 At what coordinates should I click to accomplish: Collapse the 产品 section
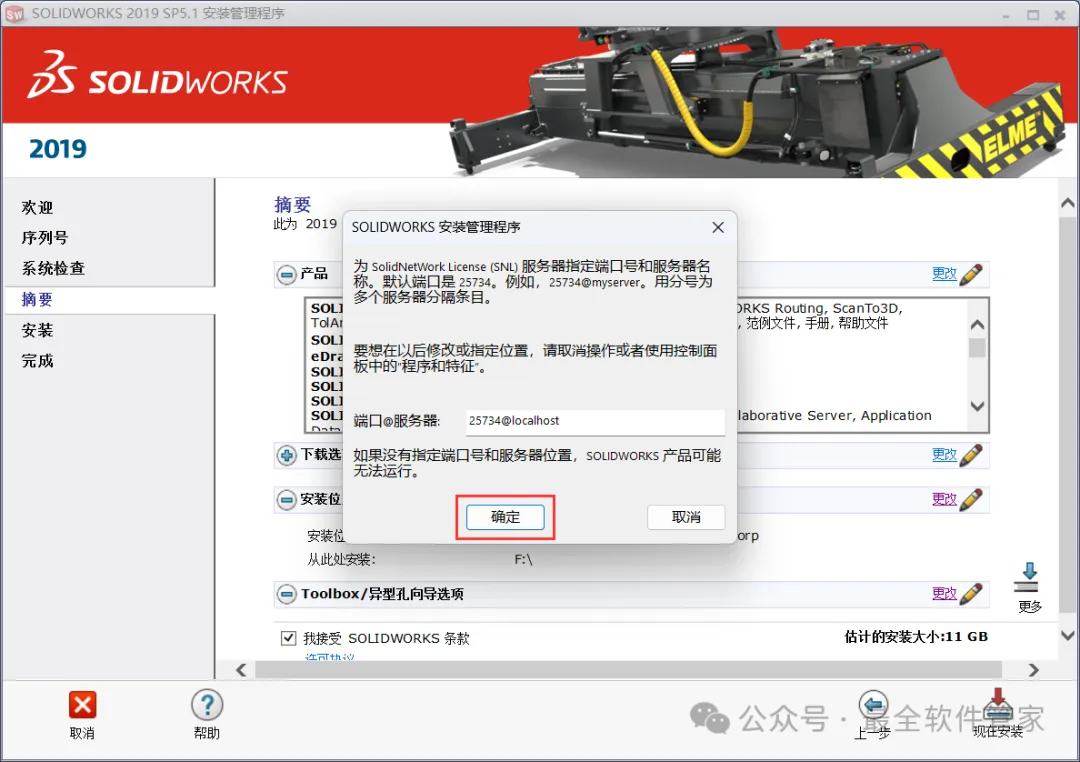287,274
